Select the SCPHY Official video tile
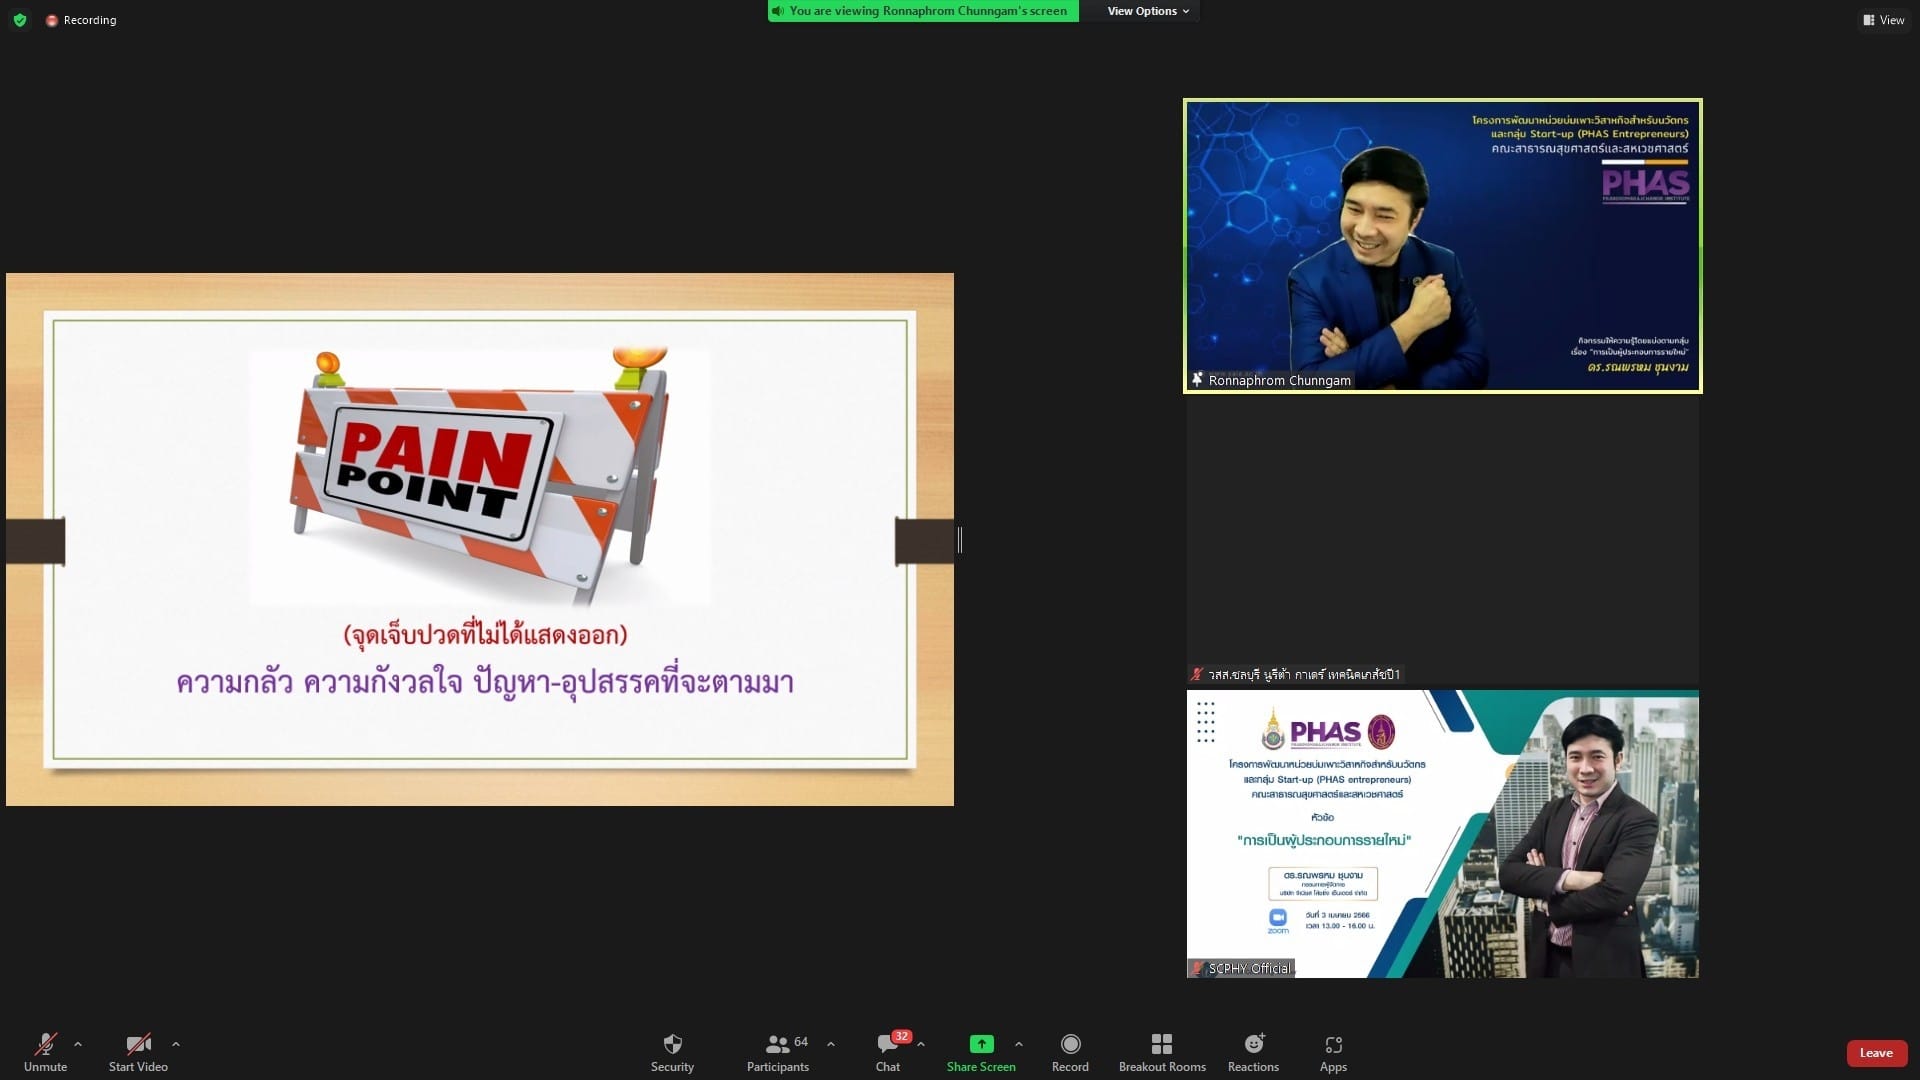This screenshot has width=1920, height=1080. point(1442,833)
